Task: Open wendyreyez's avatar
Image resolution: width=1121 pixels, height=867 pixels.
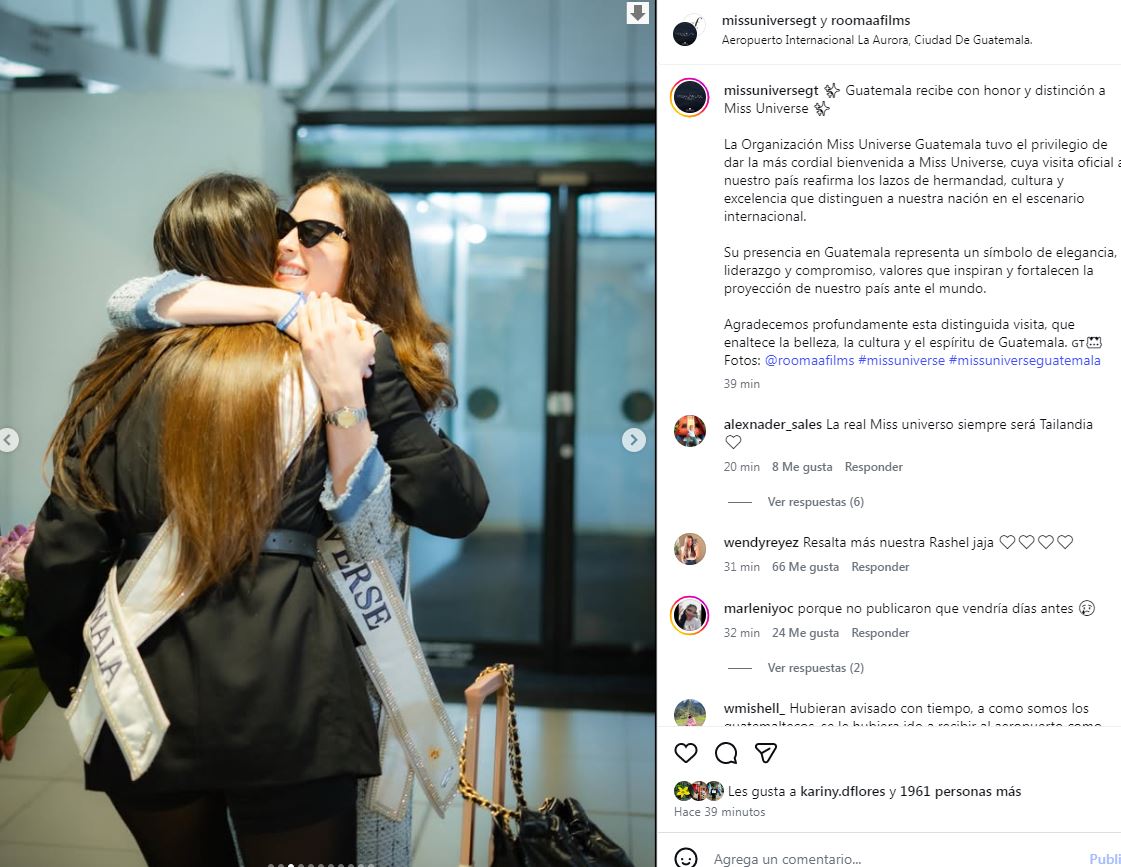Action: pos(690,549)
